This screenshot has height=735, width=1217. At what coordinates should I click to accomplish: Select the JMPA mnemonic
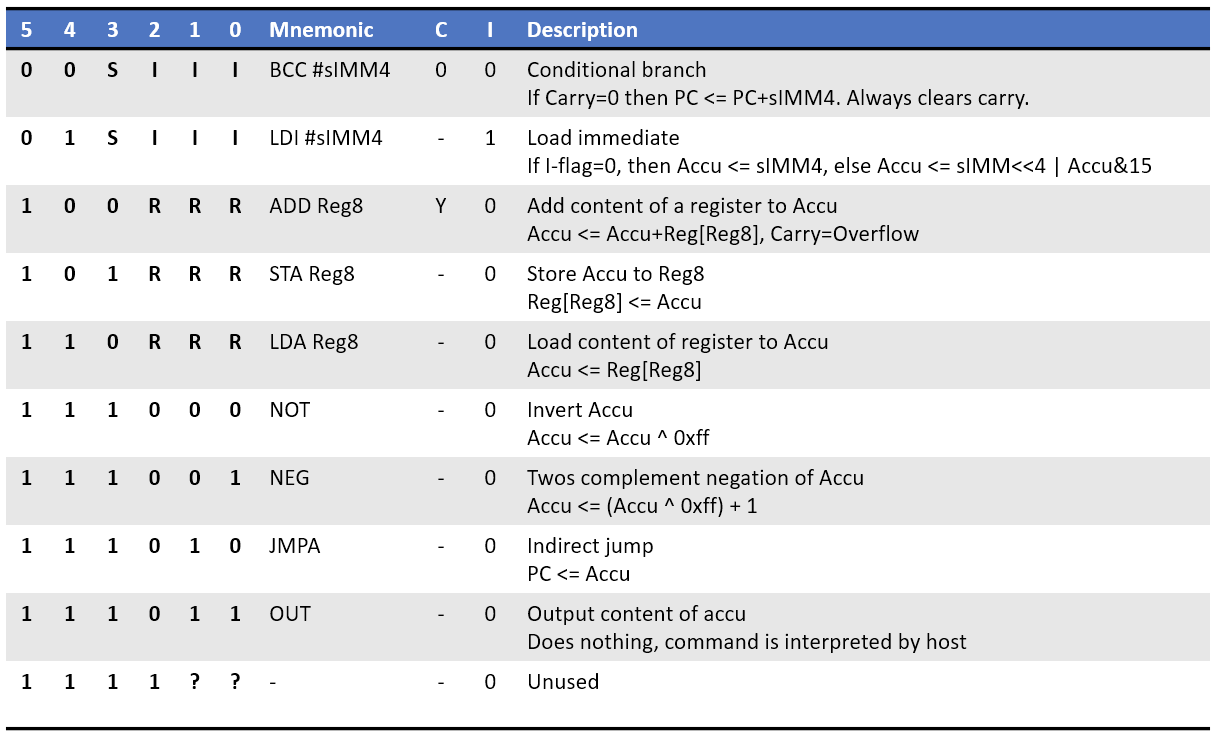(x=295, y=546)
